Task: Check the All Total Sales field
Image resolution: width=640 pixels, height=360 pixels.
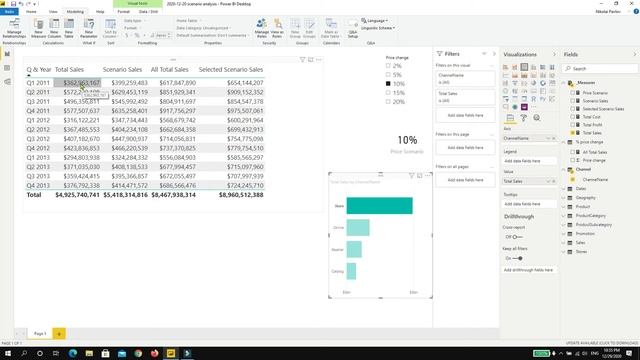Action: pos(573,152)
